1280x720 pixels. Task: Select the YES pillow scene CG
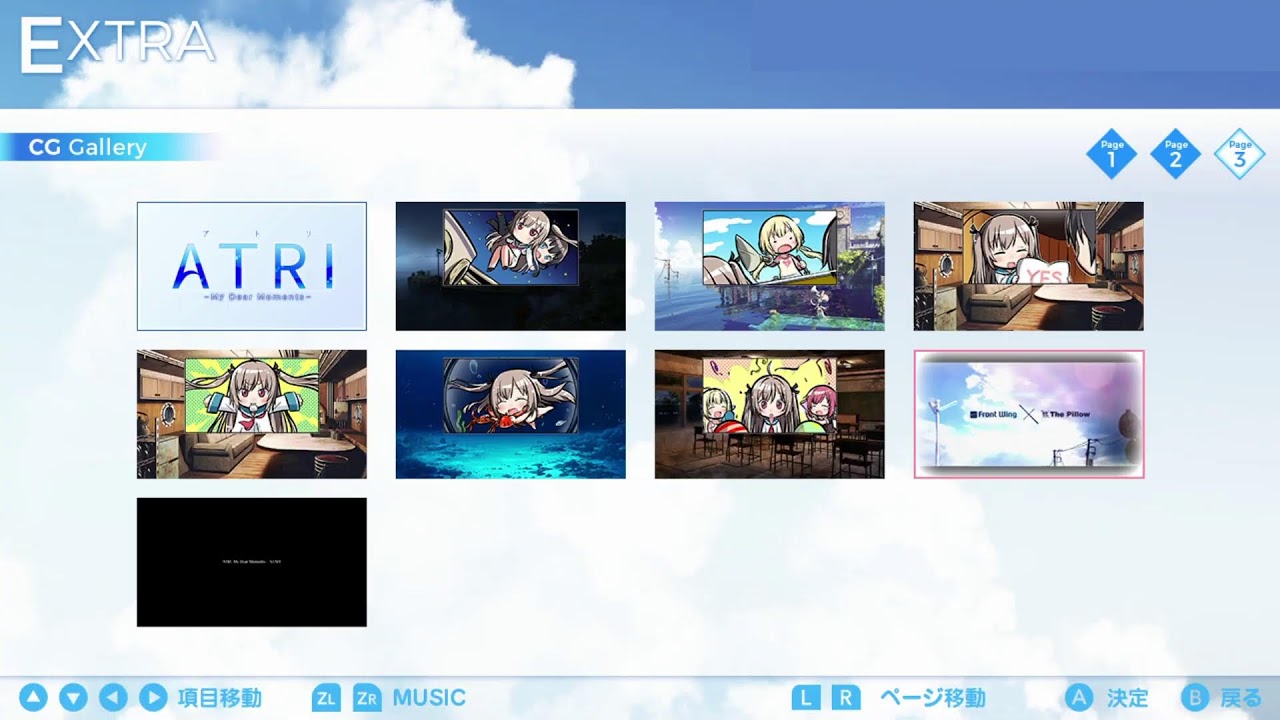click(x=1029, y=265)
